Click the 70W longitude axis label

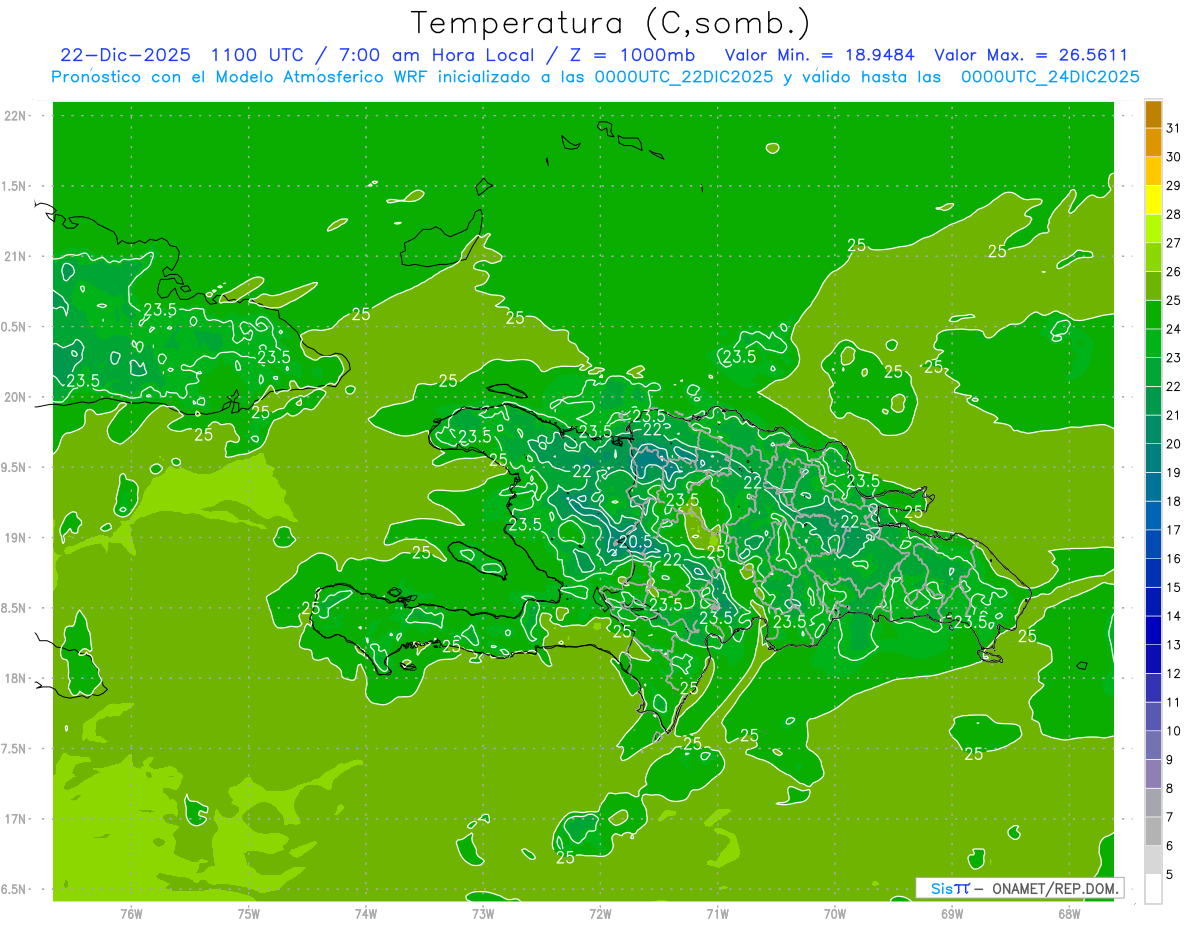click(x=835, y=913)
